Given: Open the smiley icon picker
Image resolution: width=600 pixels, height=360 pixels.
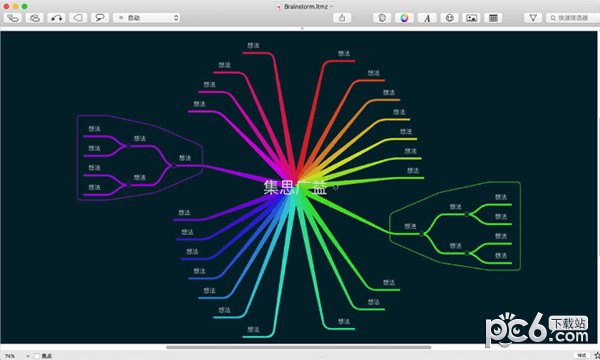Looking at the screenshot, I should pos(450,18).
